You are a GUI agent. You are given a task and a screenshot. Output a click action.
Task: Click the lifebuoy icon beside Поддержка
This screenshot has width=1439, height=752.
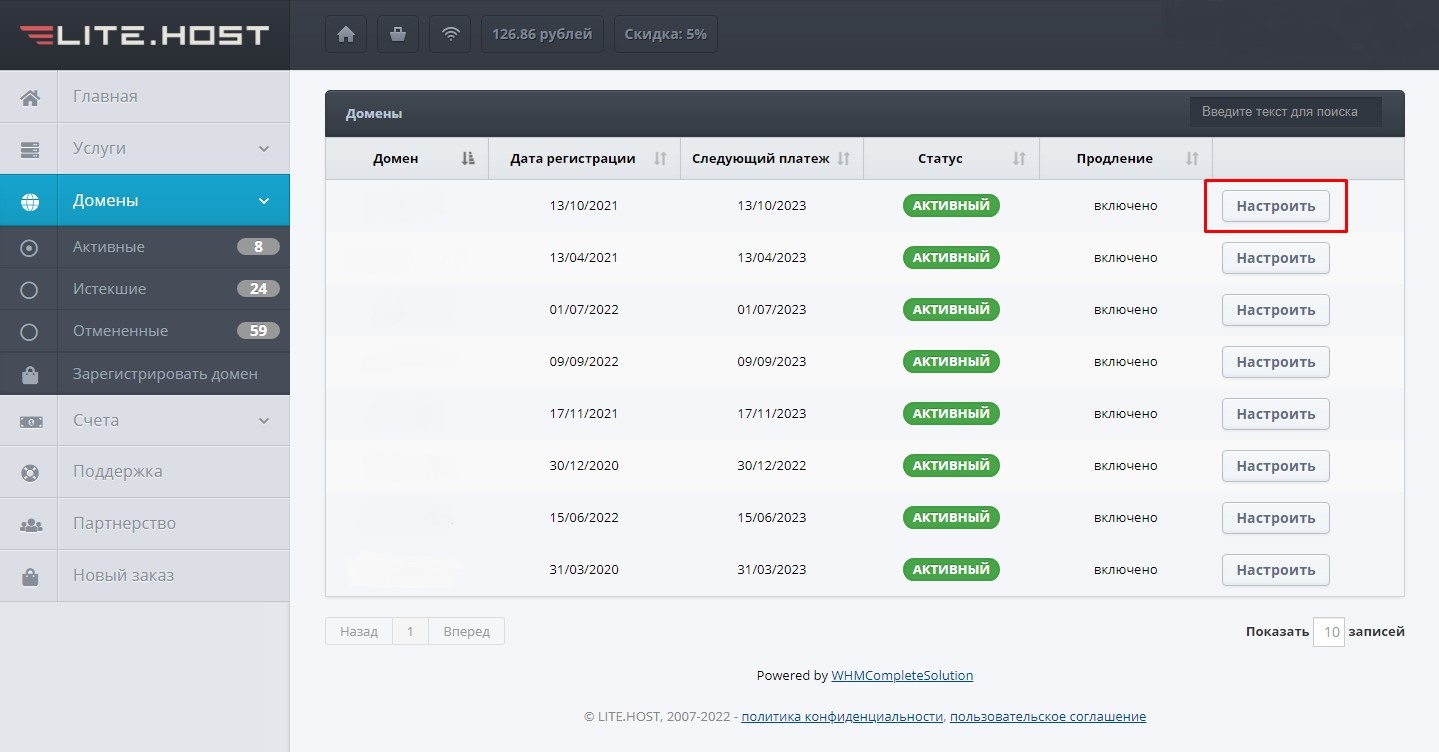(x=30, y=472)
